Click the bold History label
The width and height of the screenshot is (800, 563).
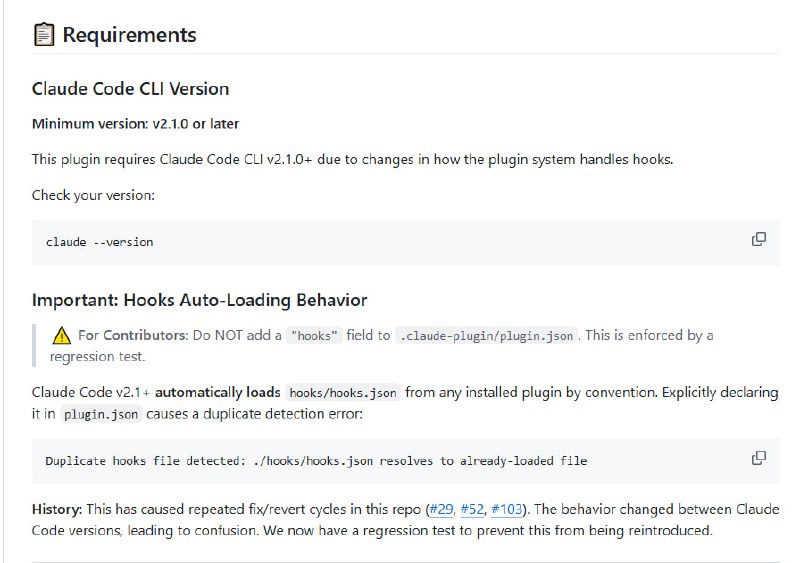coord(56,510)
